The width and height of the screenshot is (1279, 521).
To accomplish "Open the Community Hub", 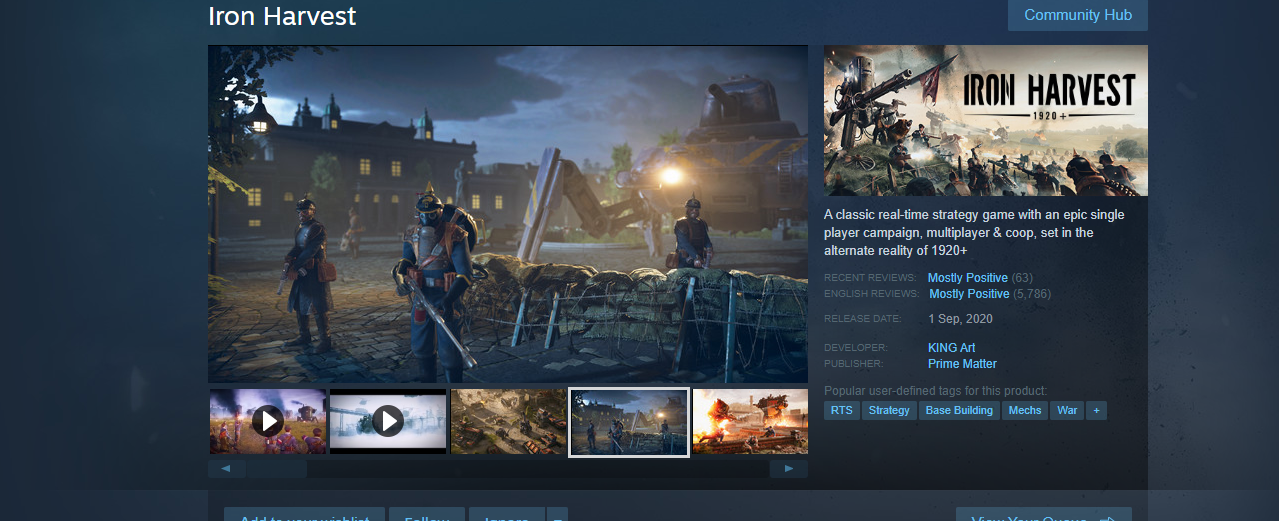I will coord(1077,15).
